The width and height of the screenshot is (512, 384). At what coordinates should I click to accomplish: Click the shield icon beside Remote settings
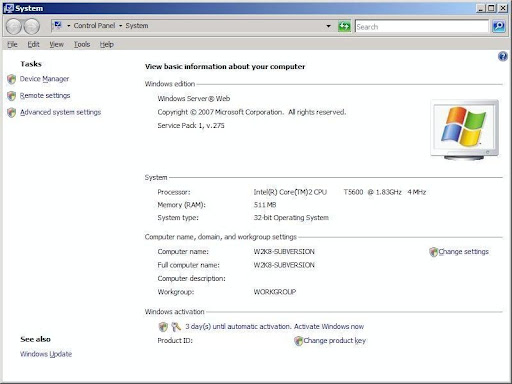click(x=12, y=96)
